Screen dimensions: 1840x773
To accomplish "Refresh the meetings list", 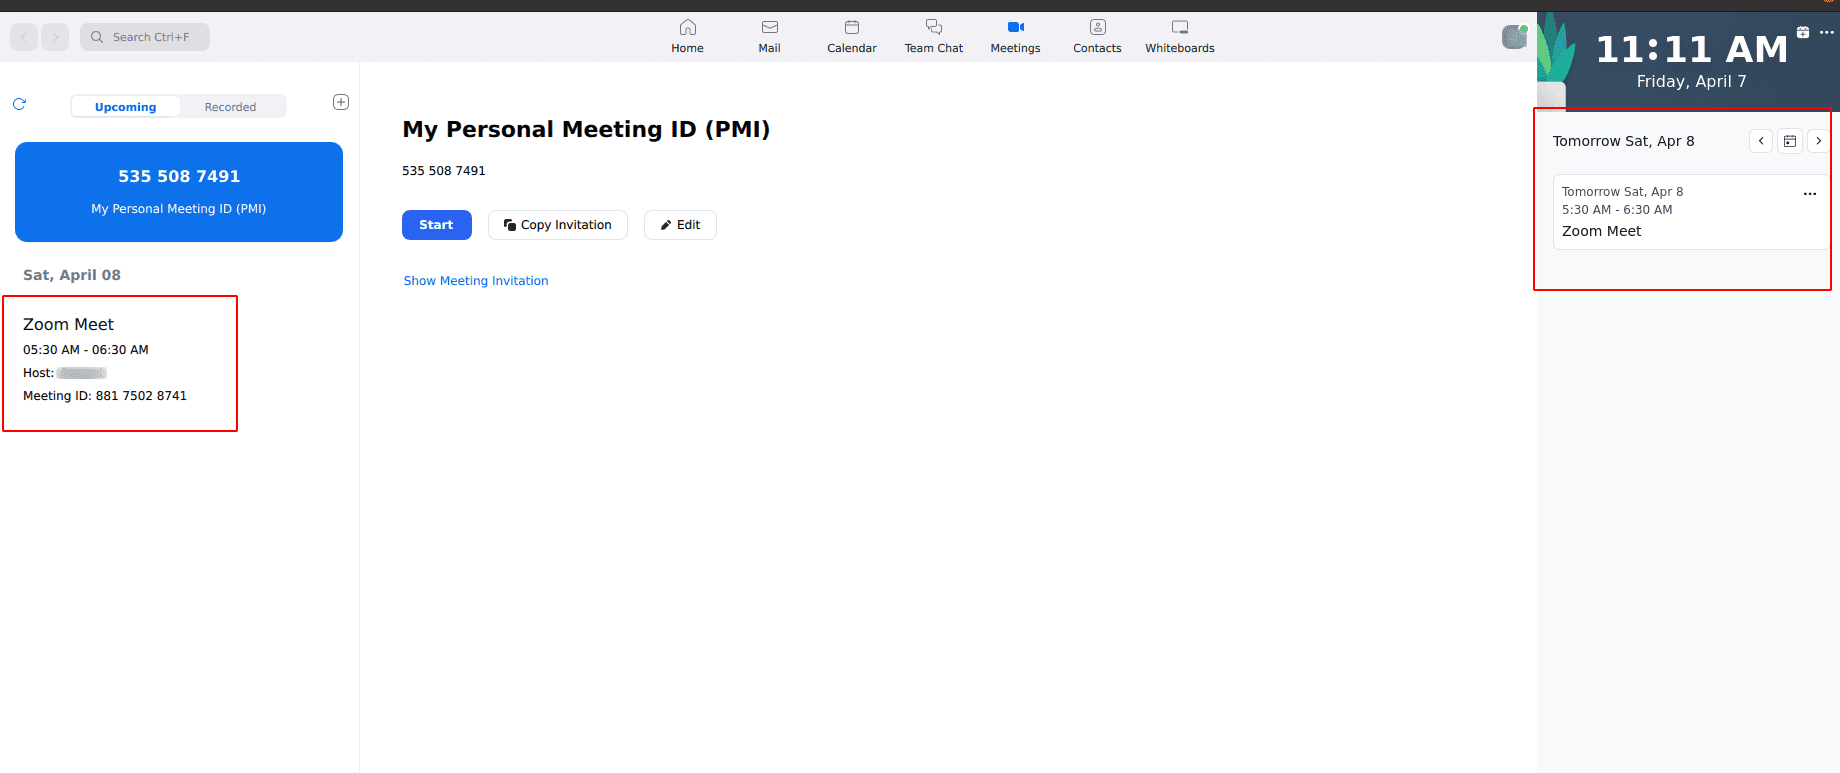I will pos(19,104).
